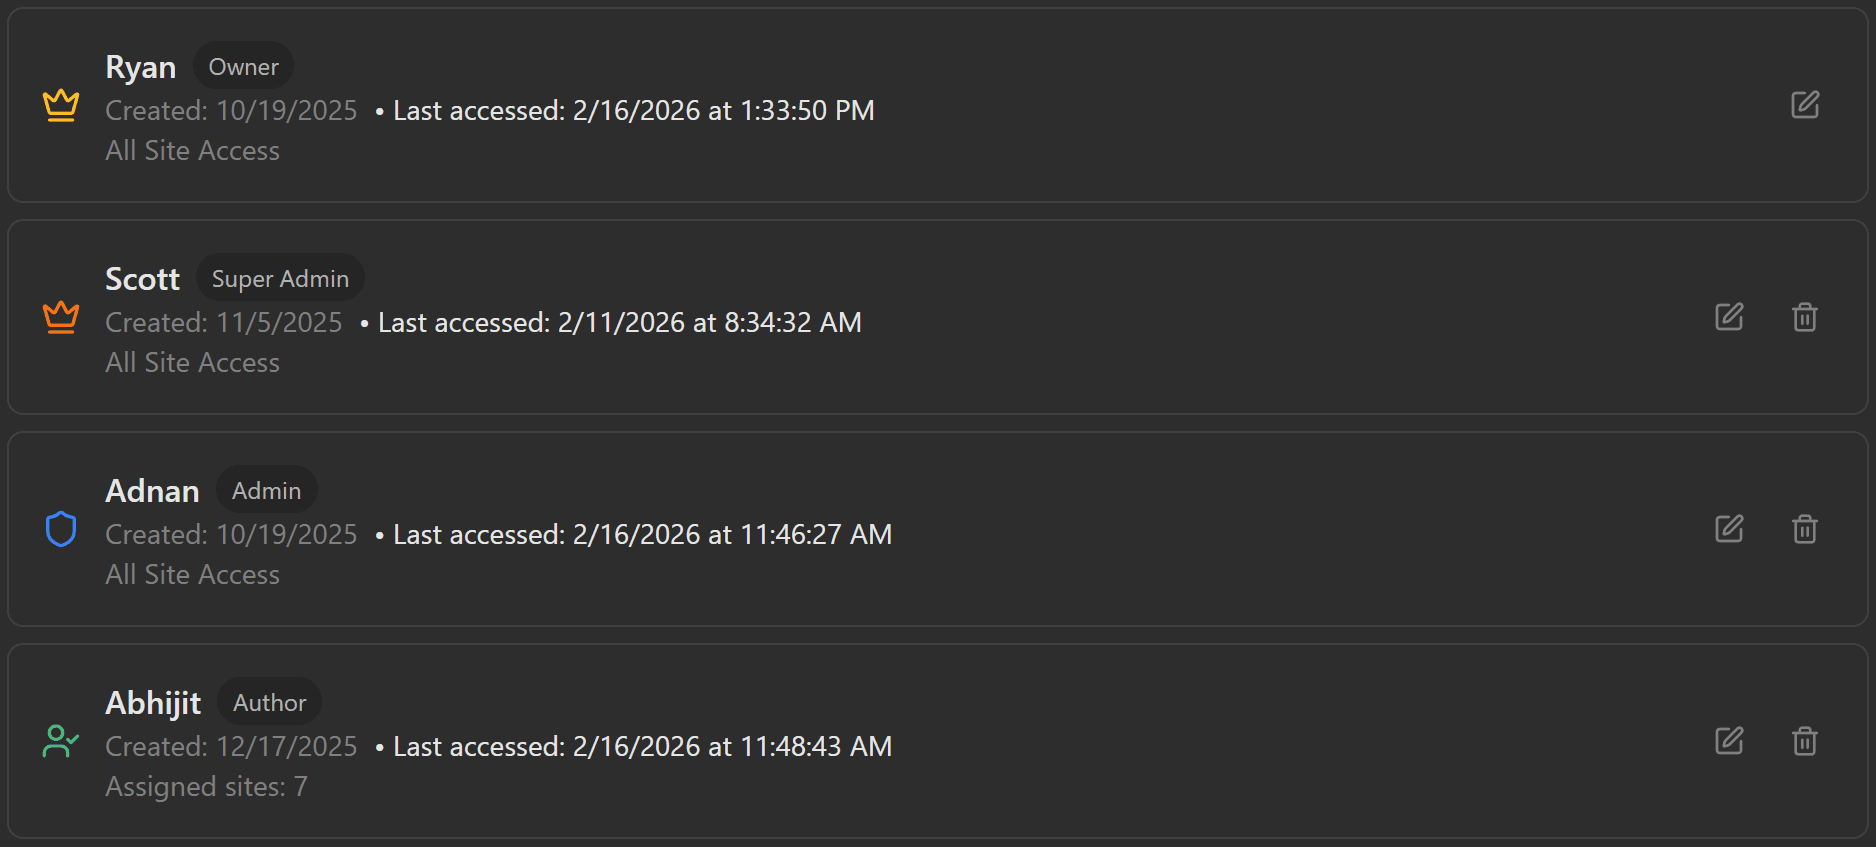Click the orange crown icon next to Scott
This screenshot has width=1876, height=847.
(61, 317)
